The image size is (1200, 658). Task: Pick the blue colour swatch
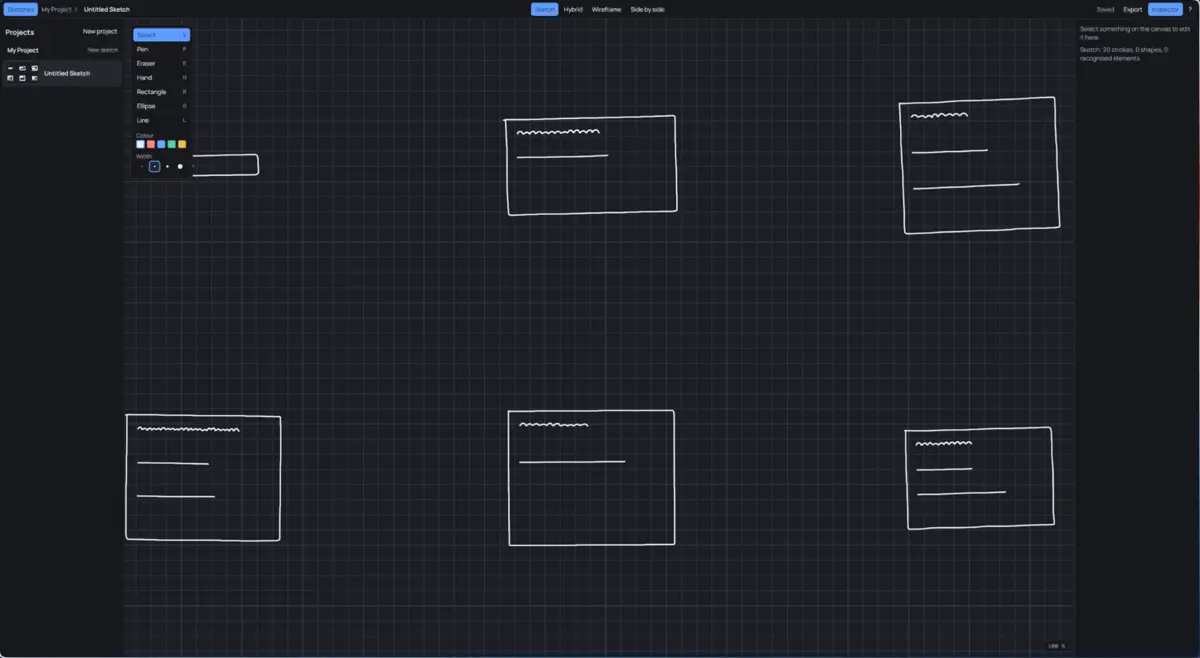pyautogui.click(x=161, y=144)
